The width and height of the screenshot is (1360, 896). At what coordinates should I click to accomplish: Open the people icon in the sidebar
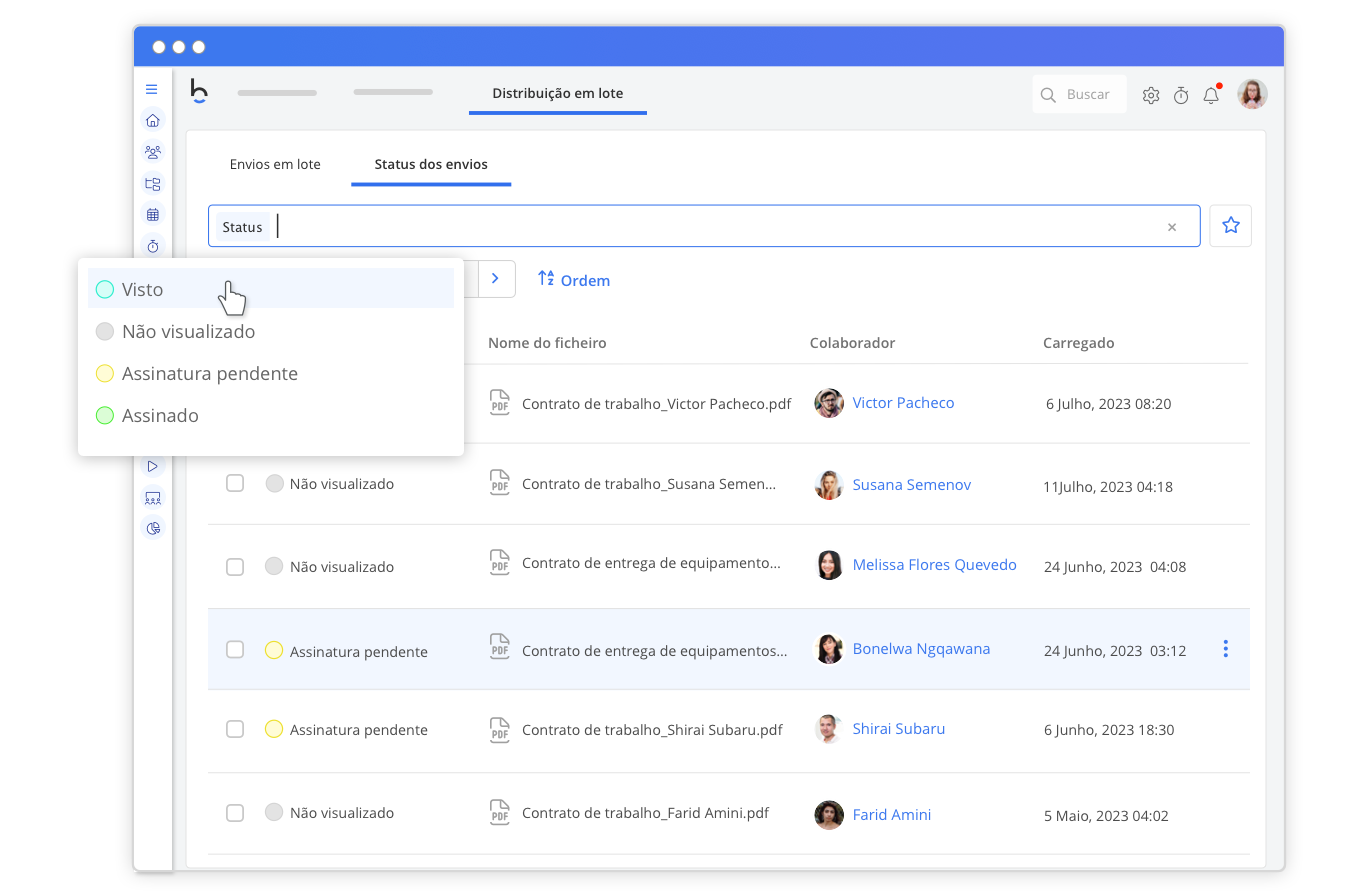click(152, 152)
